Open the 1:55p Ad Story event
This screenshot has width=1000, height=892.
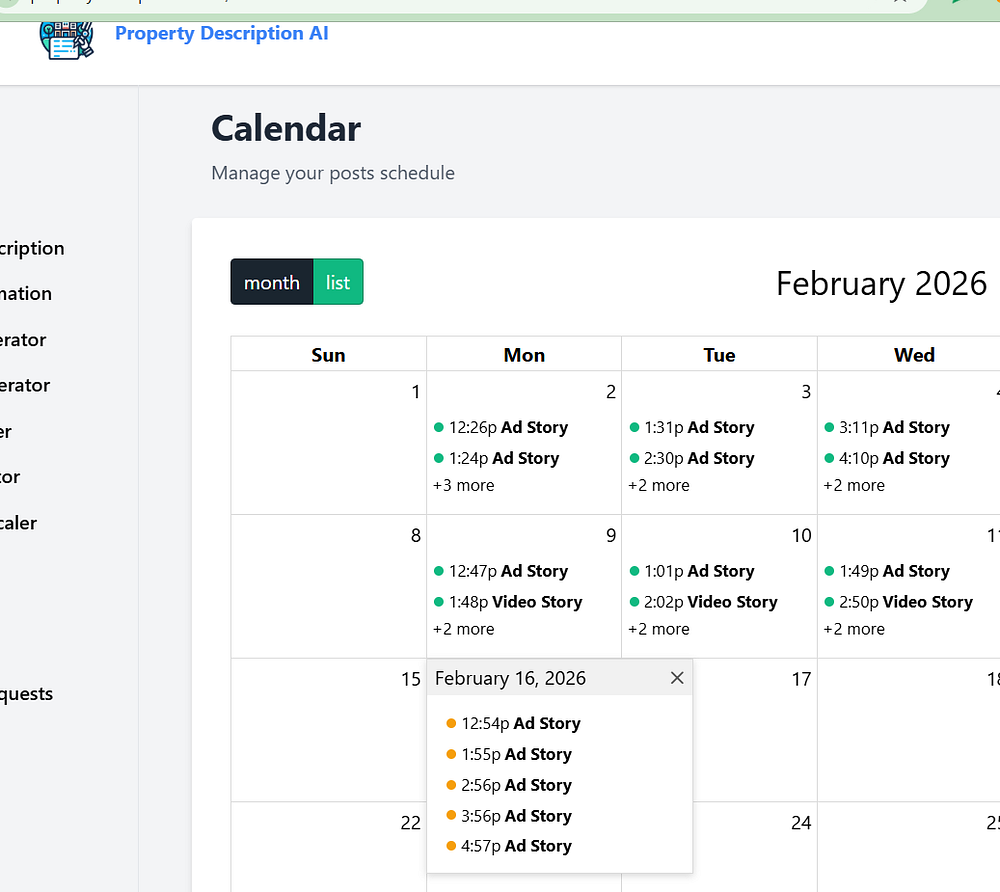[x=509, y=754]
